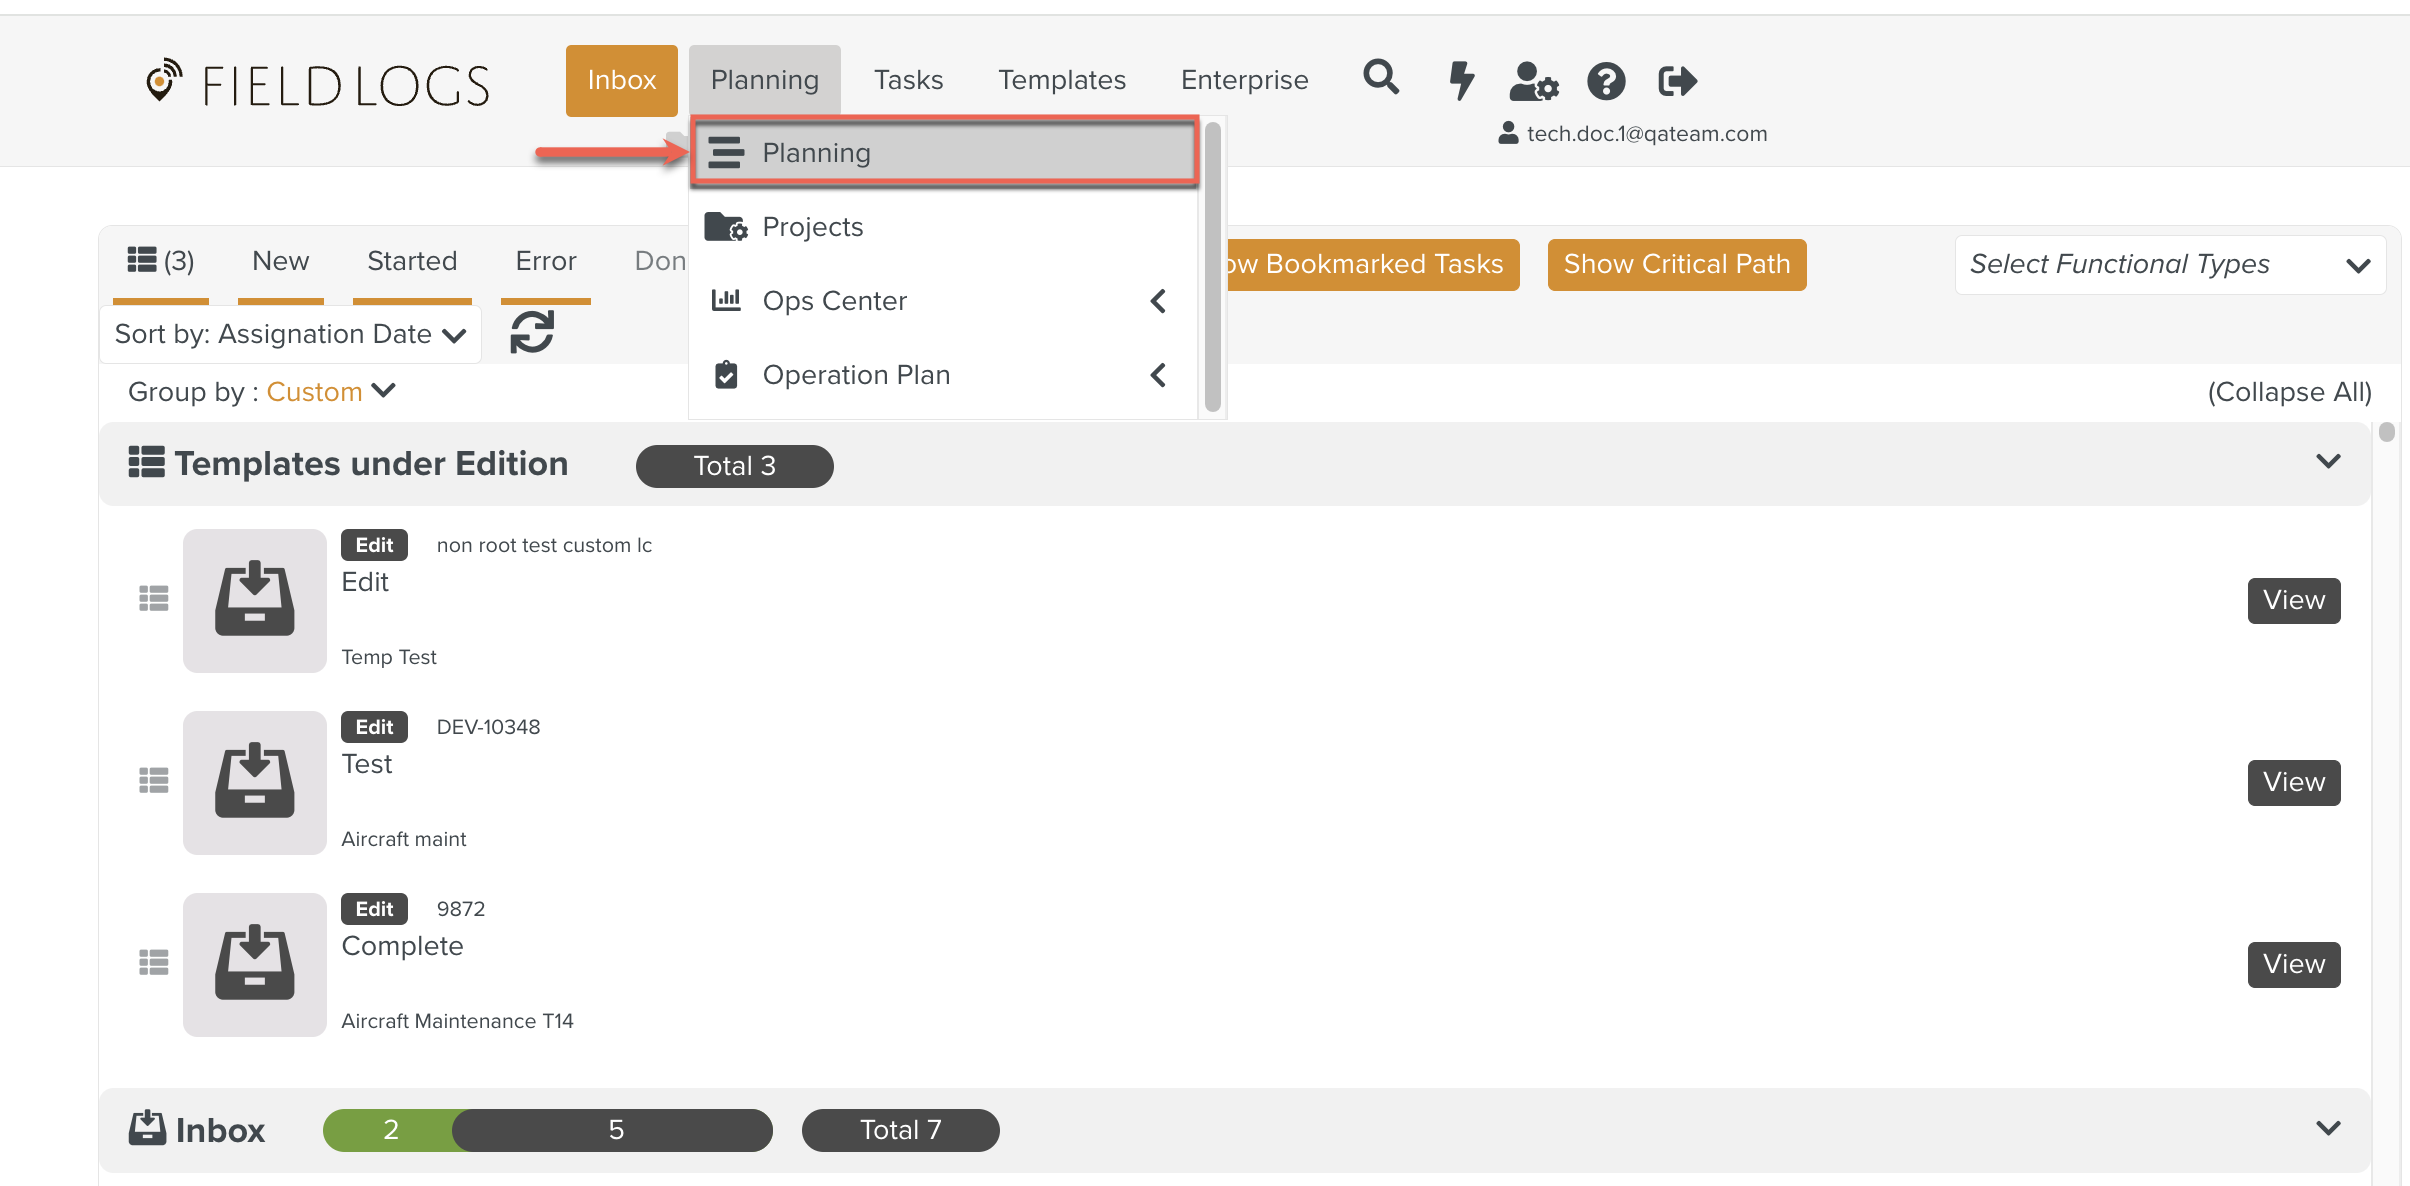Click the refresh list icon
The height and width of the screenshot is (1186, 2410).
[532, 332]
